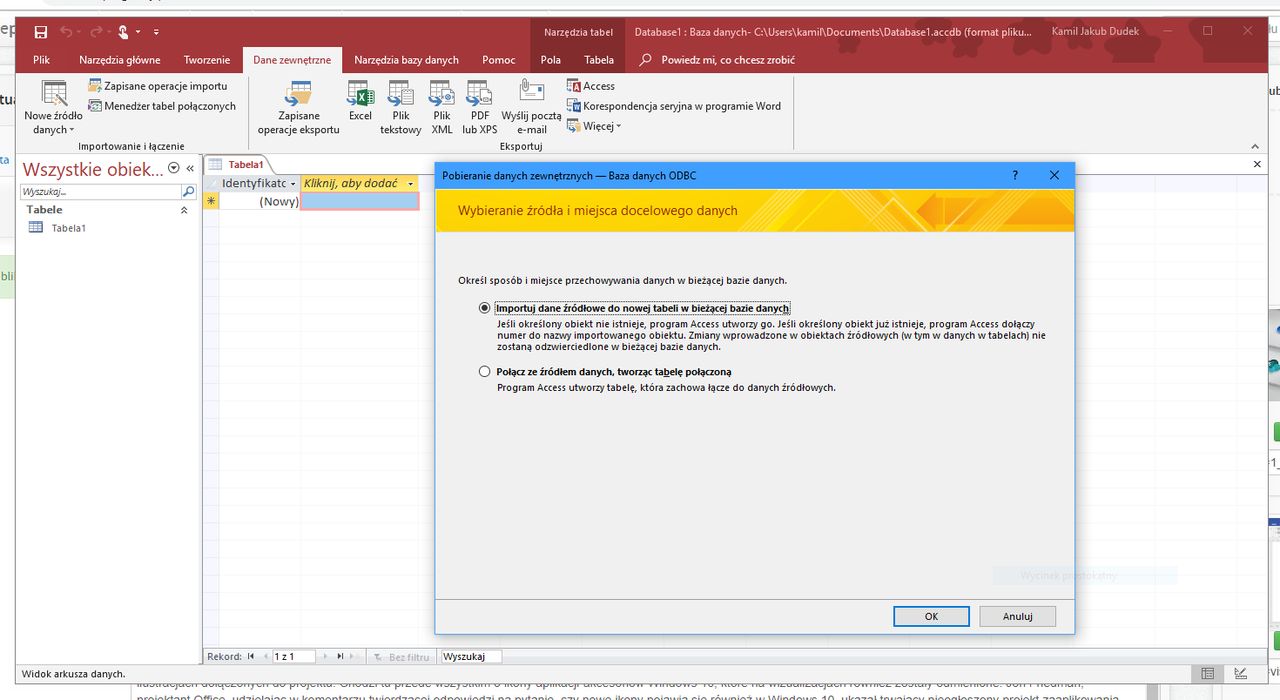
Task: Switch to Design view icon in status bar
Action: click(x=1241, y=674)
